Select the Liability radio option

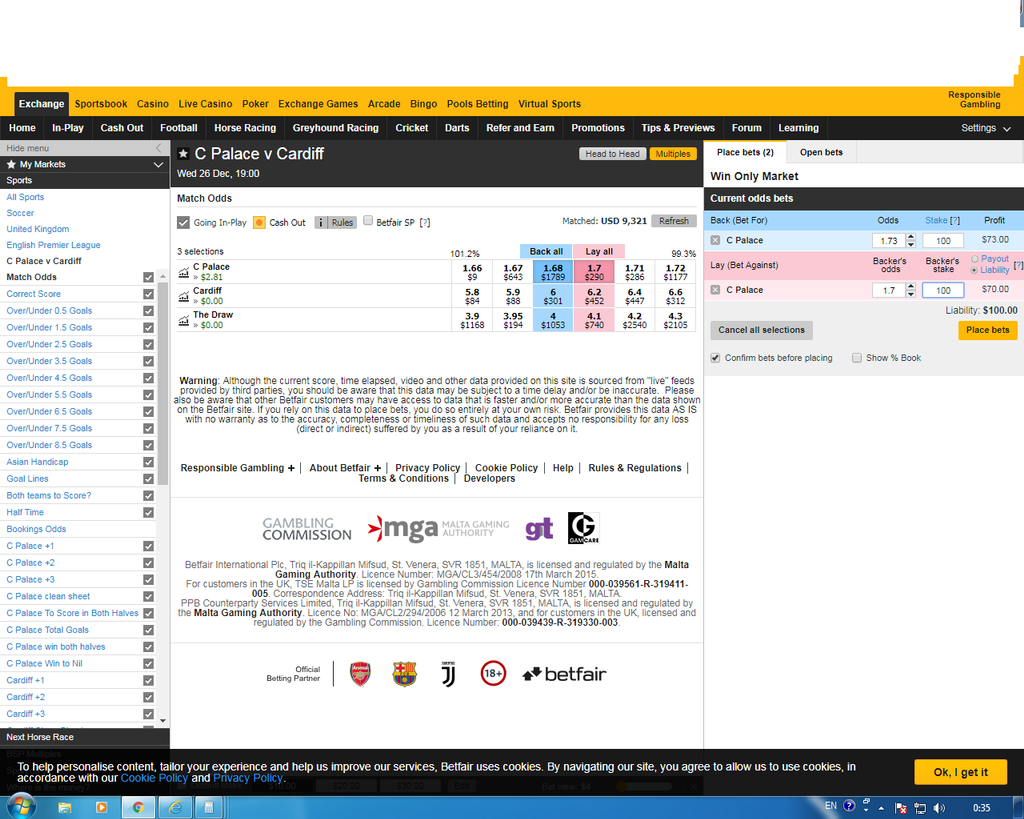(x=975, y=270)
